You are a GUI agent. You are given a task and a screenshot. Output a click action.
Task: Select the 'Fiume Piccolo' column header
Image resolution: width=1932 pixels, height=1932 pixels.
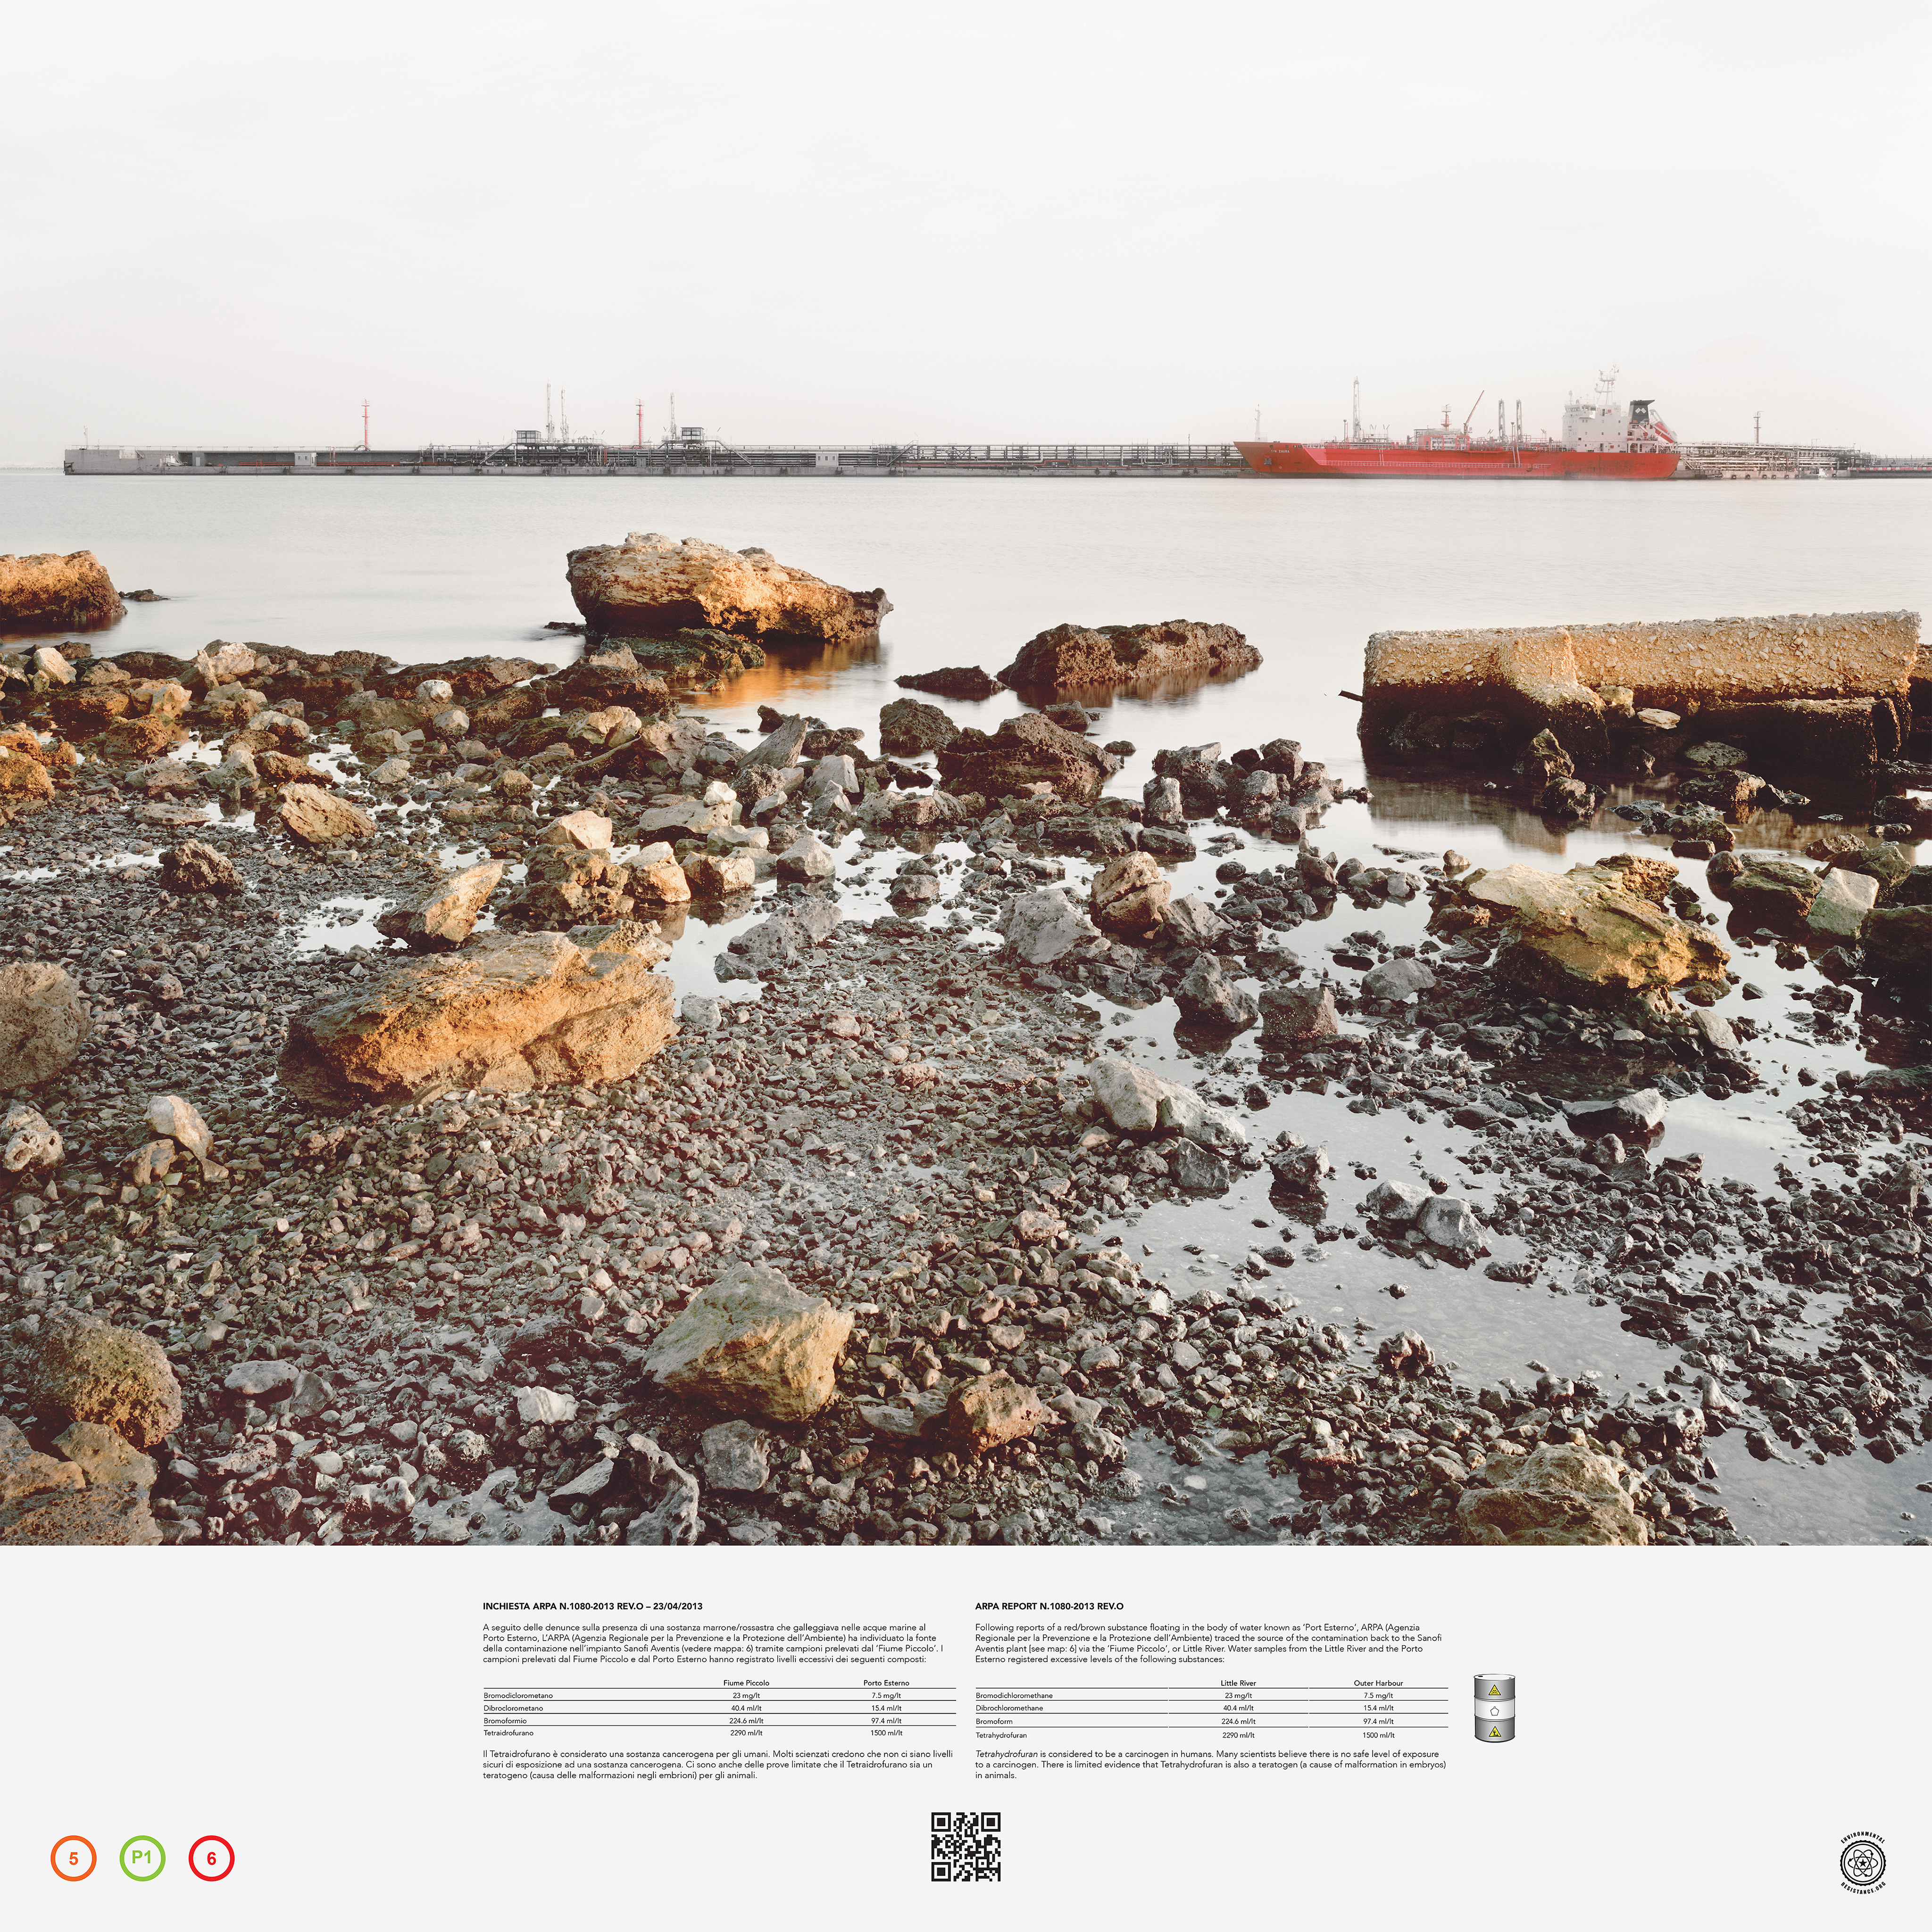coord(746,1683)
